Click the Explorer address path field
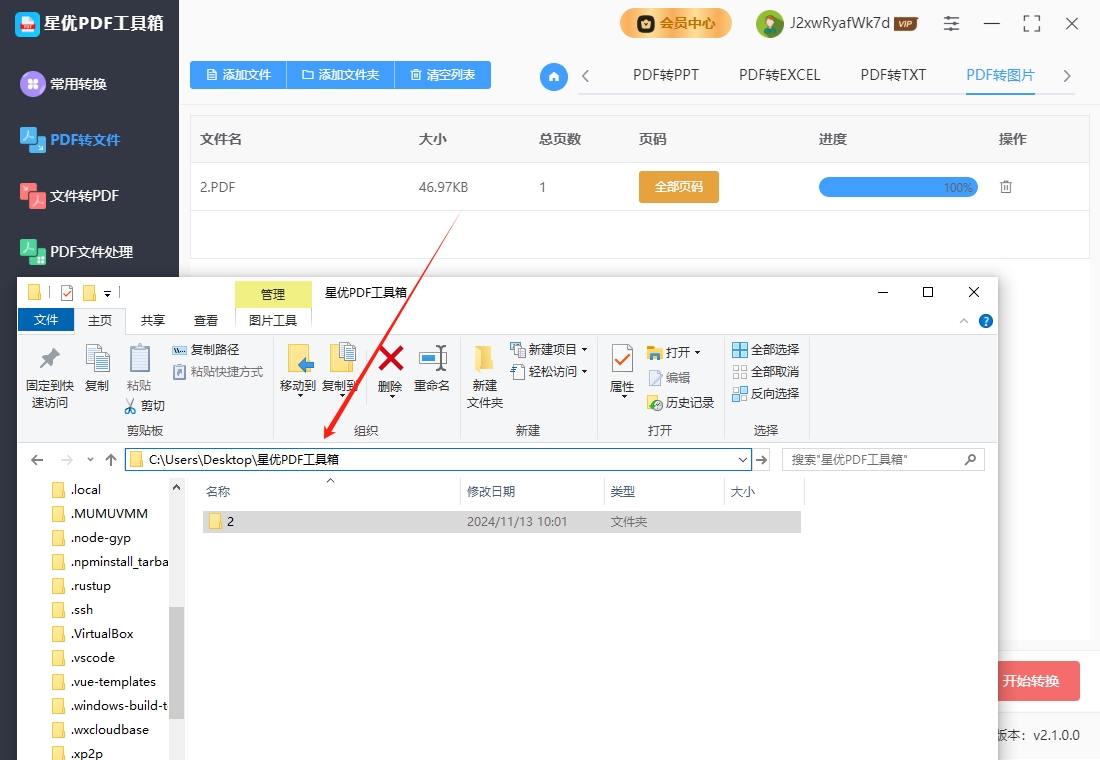The height and width of the screenshot is (760, 1100). (438, 460)
